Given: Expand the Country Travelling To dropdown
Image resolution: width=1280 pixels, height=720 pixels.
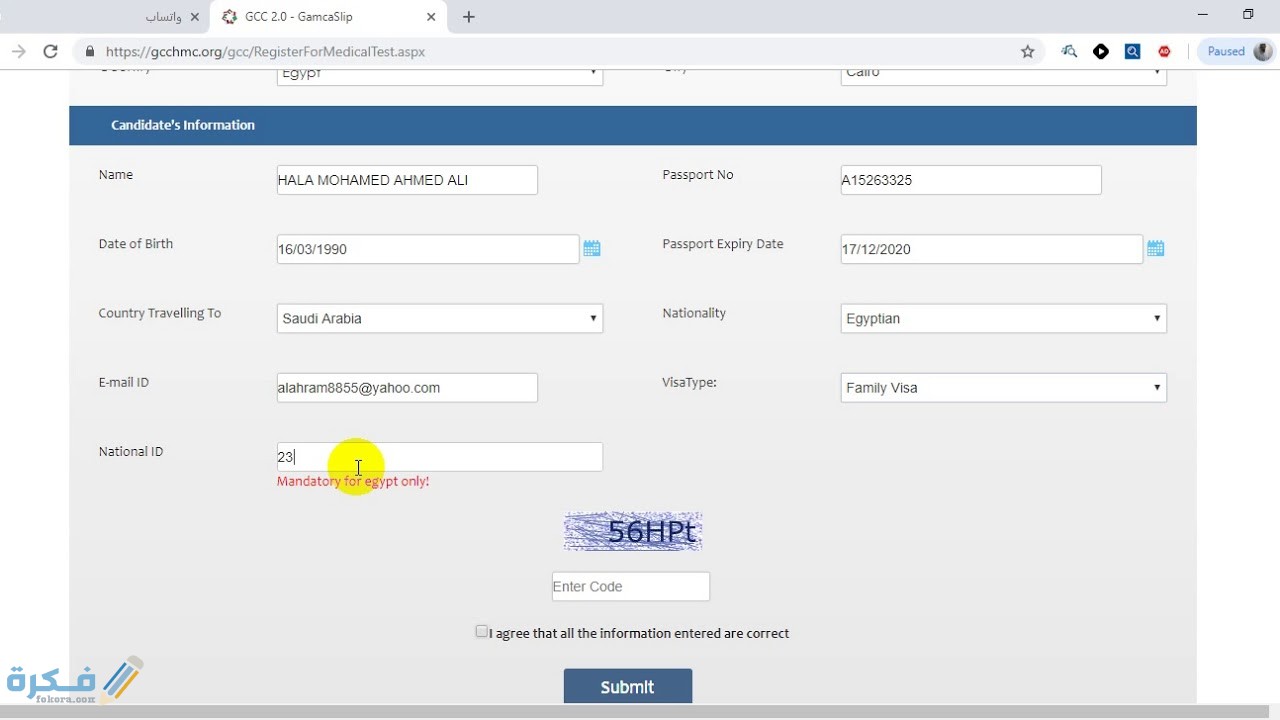Looking at the screenshot, I should [439, 319].
